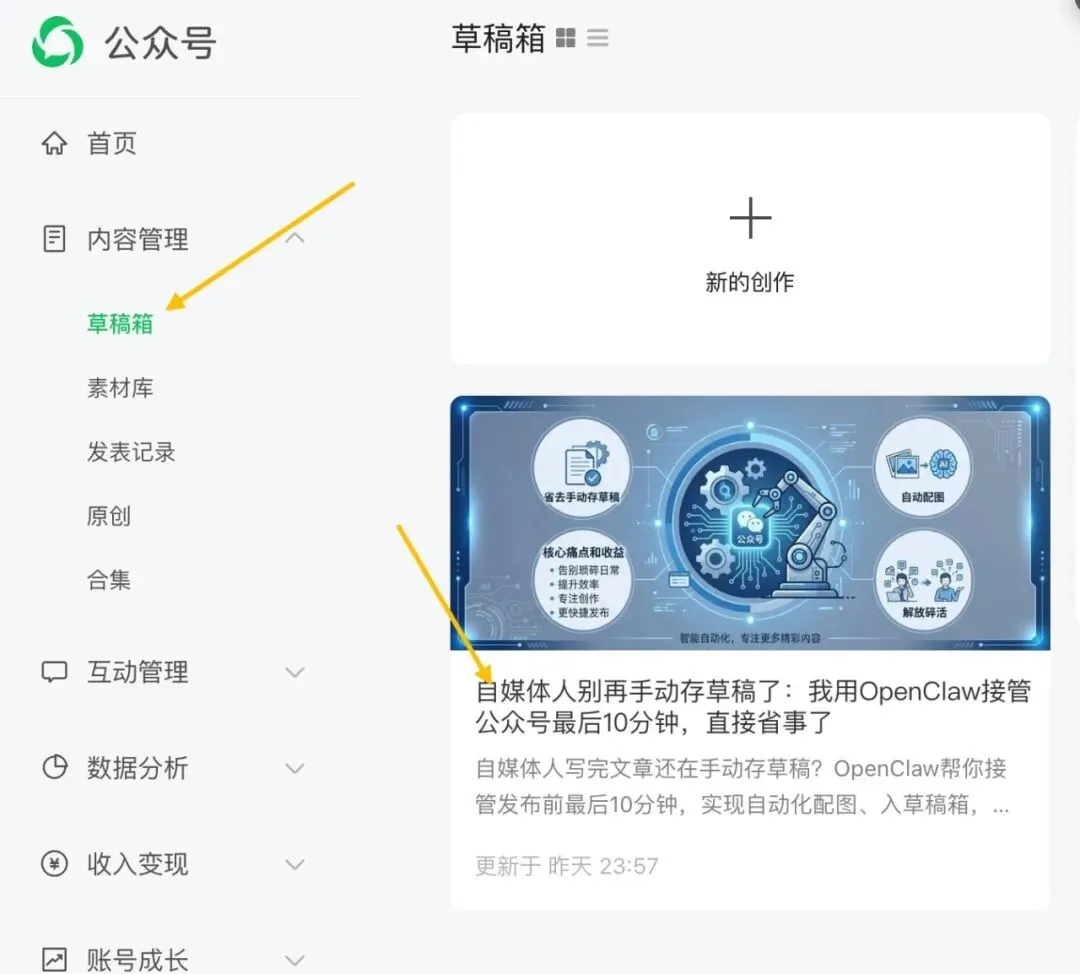Click the yen coin icon for 收入变现
The image size is (1080, 974).
pyautogui.click(x=54, y=864)
